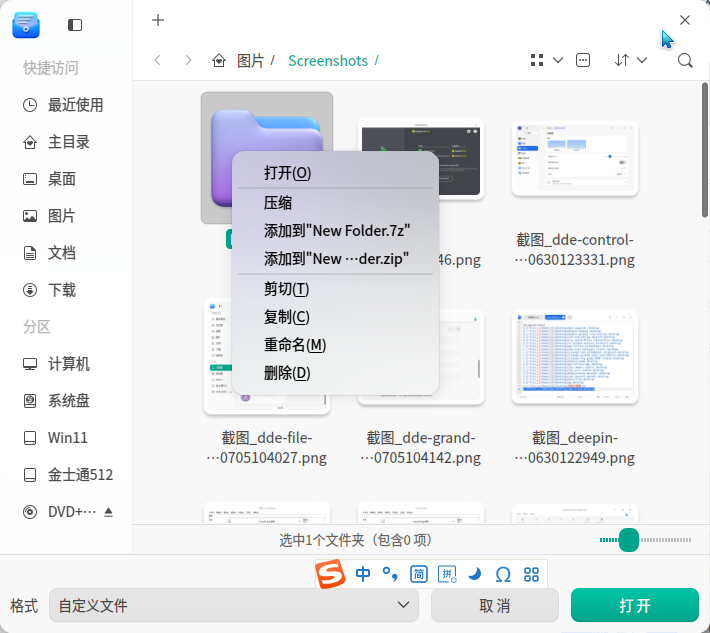
Task: Select 截图_dde-control 0630123331.png thumbnail
Action: [x=575, y=158]
